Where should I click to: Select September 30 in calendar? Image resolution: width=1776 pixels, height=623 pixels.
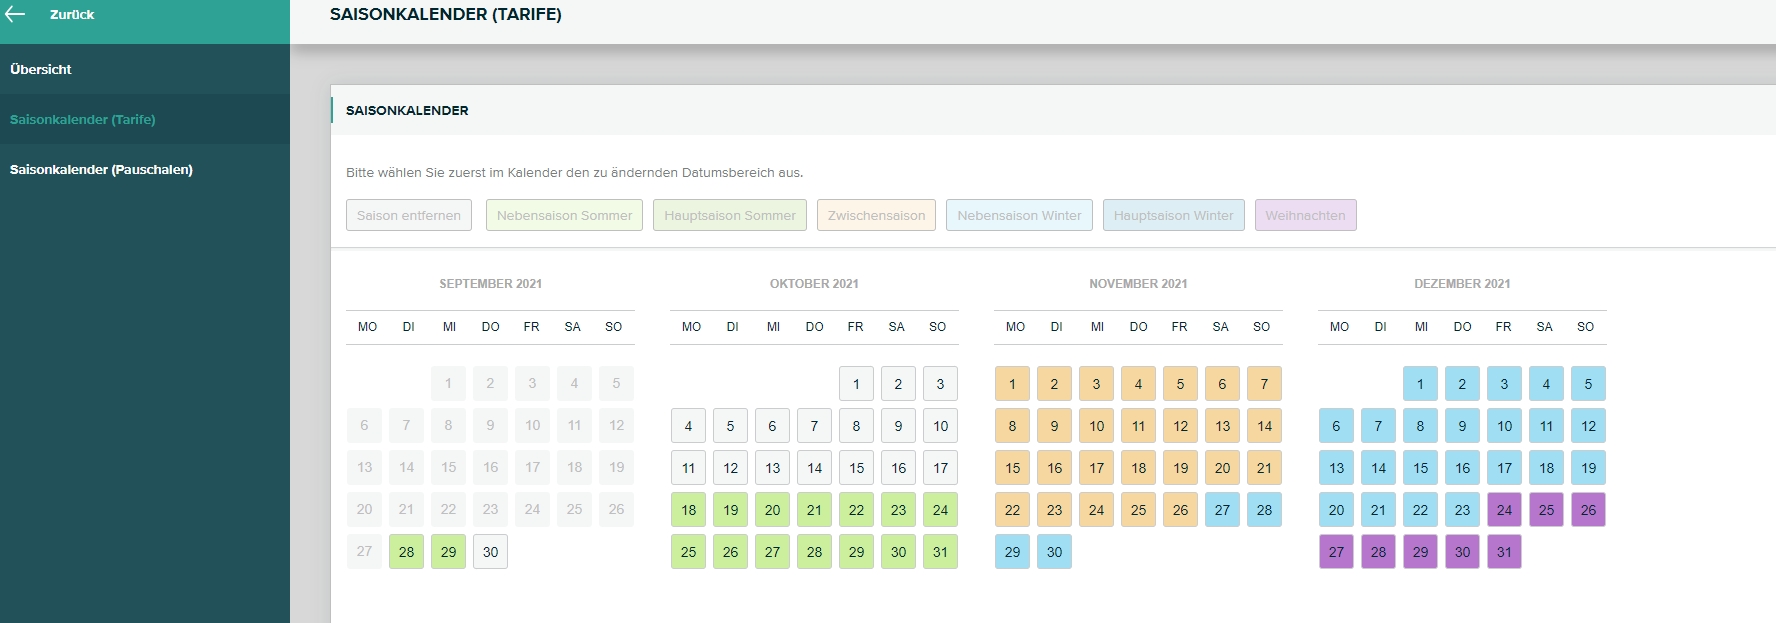point(490,552)
